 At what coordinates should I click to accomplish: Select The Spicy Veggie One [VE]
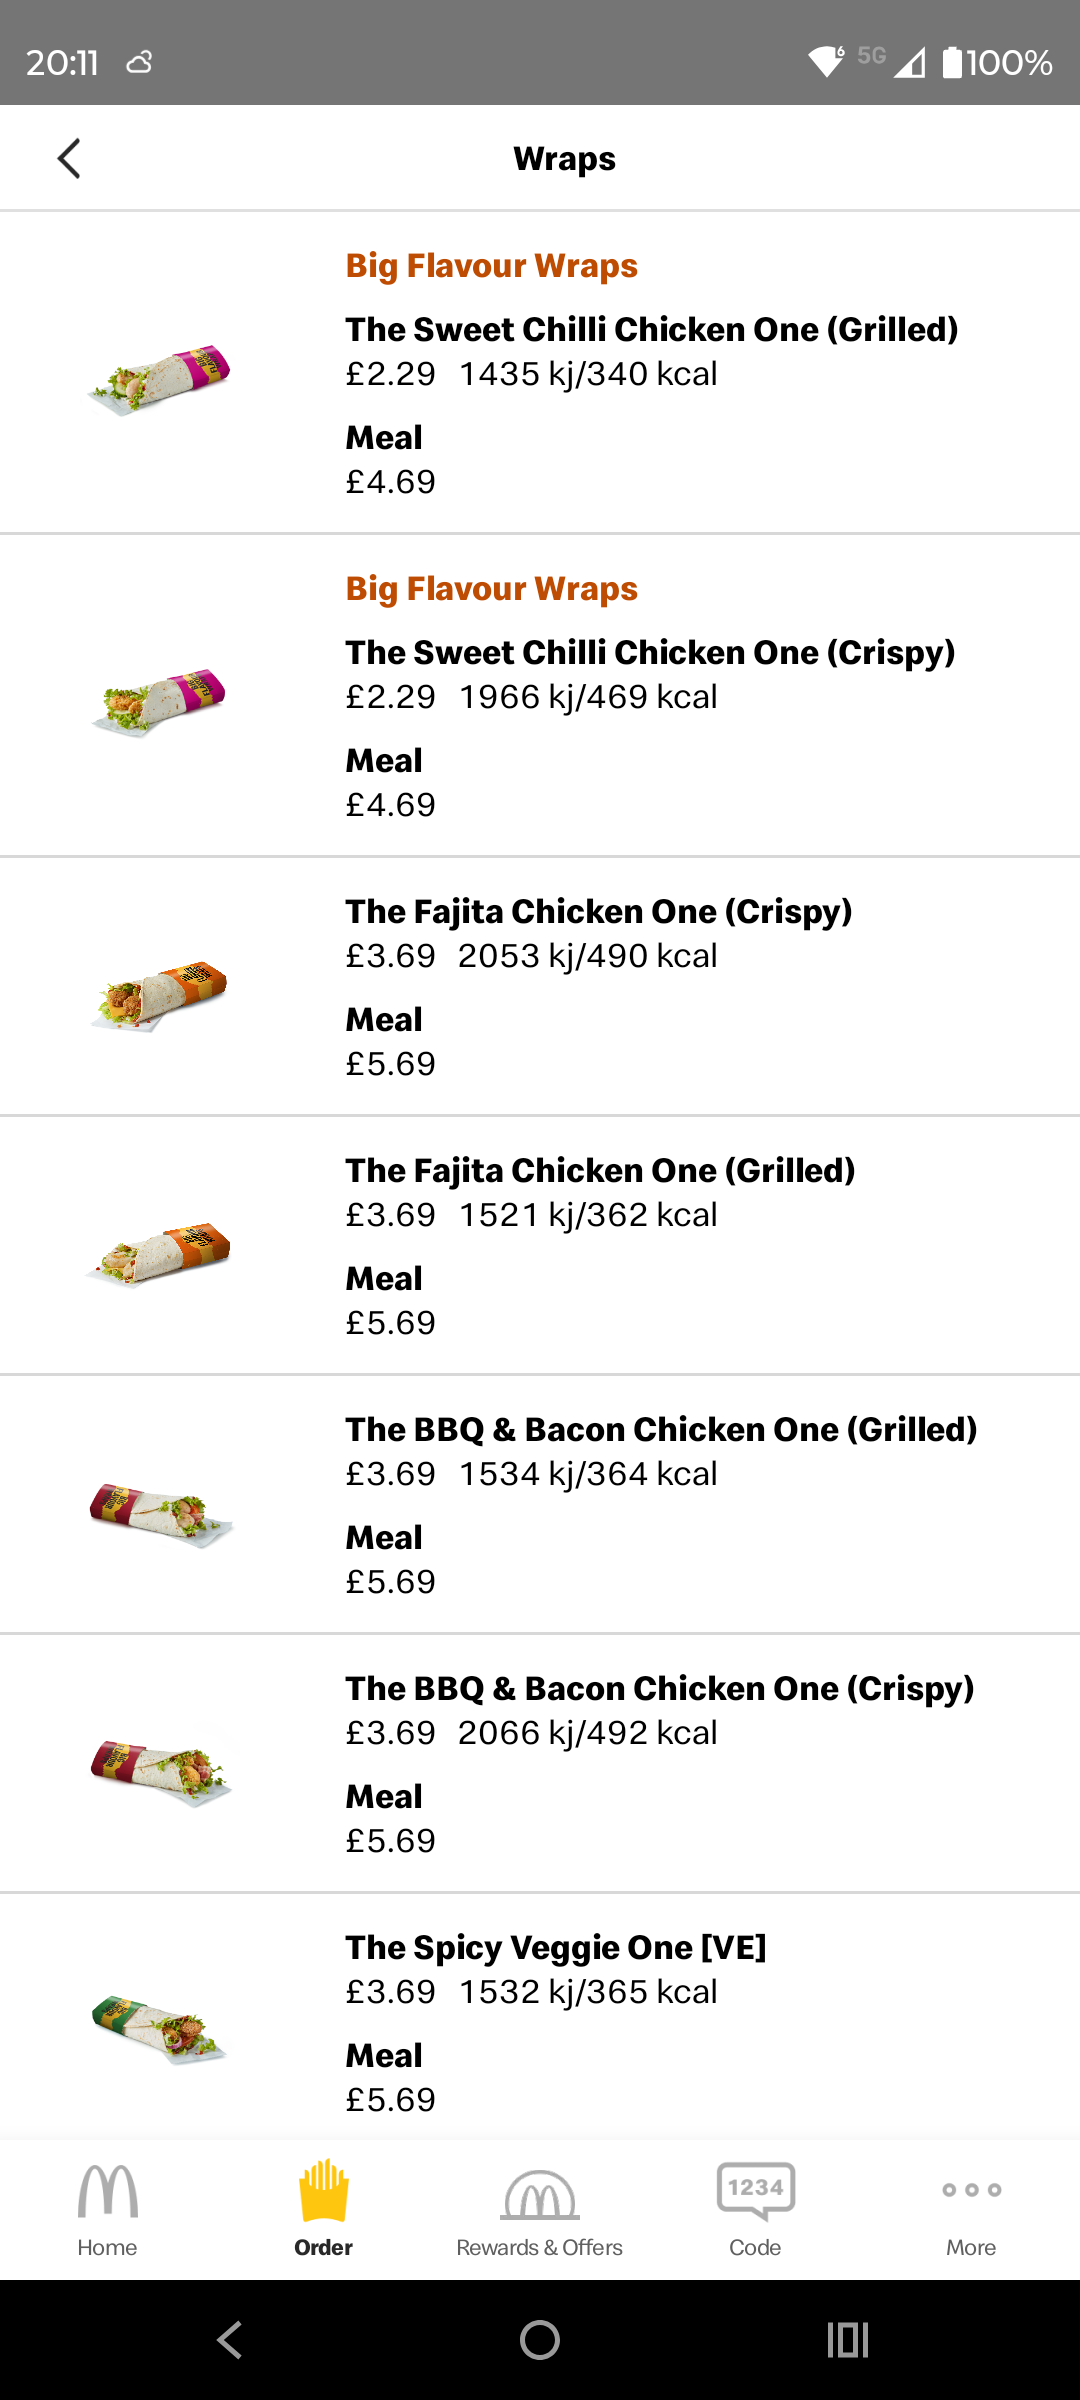point(555,1948)
